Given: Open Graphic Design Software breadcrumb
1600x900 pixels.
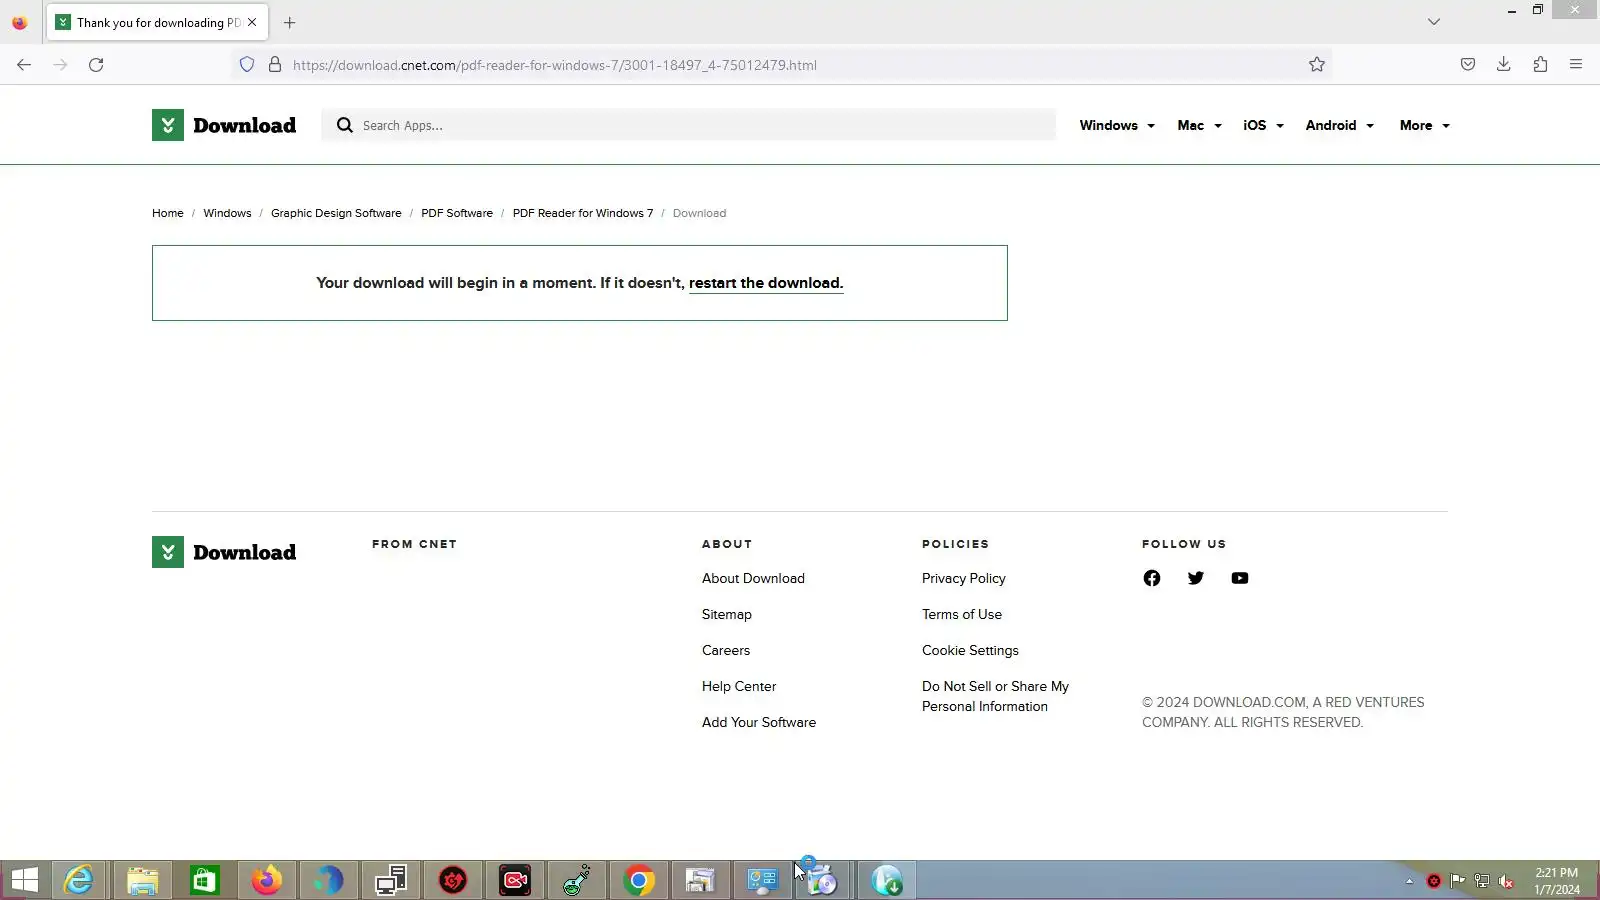Looking at the screenshot, I should pos(336,213).
